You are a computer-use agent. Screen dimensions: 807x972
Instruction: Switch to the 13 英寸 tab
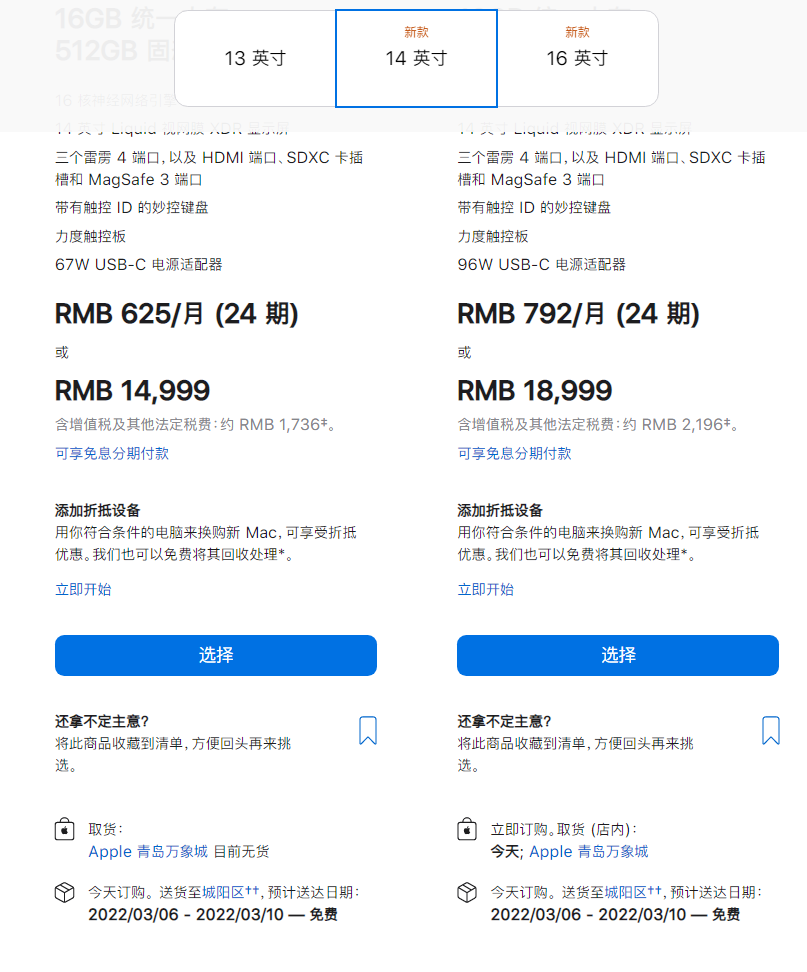[255, 58]
